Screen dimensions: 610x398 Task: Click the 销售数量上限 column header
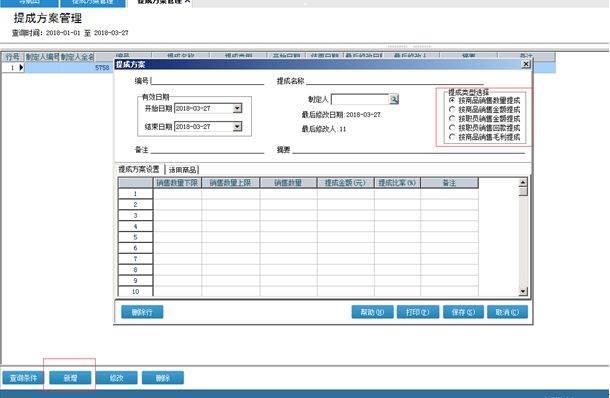pos(231,182)
